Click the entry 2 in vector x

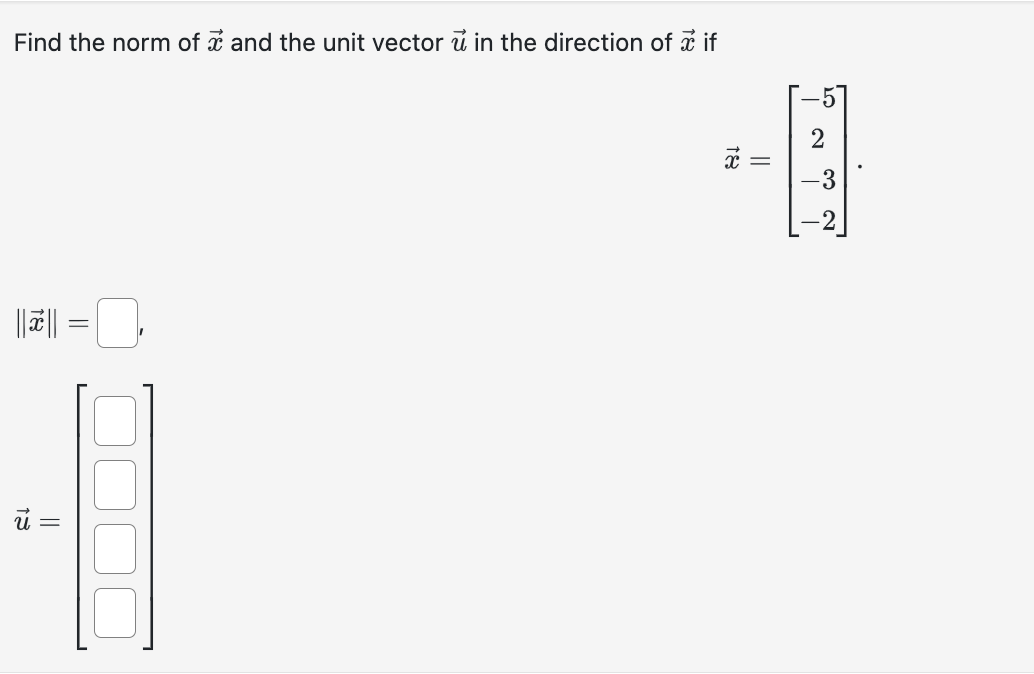tap(819, 140)
